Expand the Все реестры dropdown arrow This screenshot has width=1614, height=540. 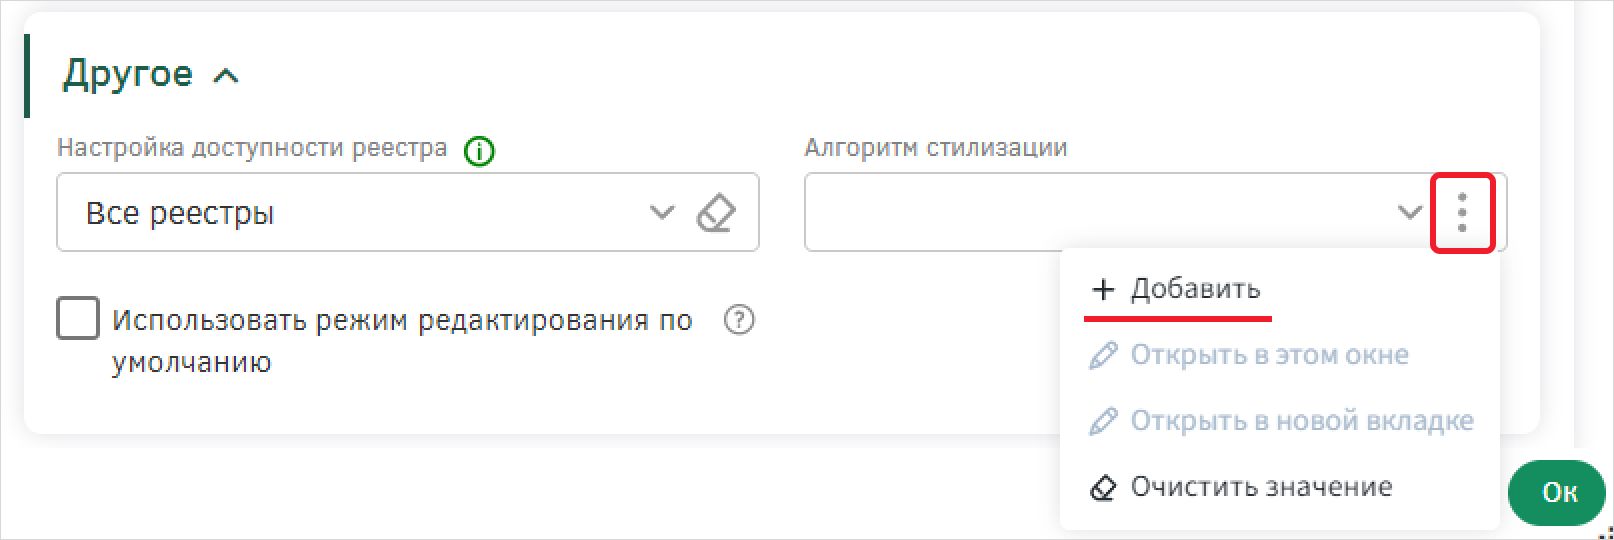pyautogui.click(x=662, y=213)
